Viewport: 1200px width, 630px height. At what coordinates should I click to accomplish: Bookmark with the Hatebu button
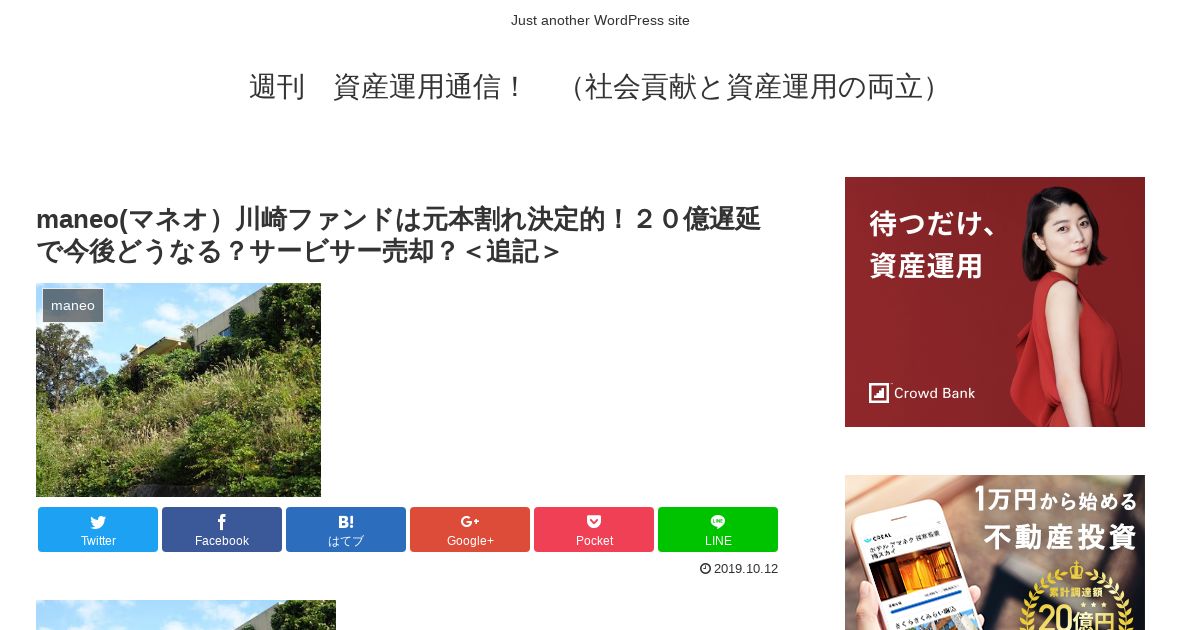click(346, 529)
